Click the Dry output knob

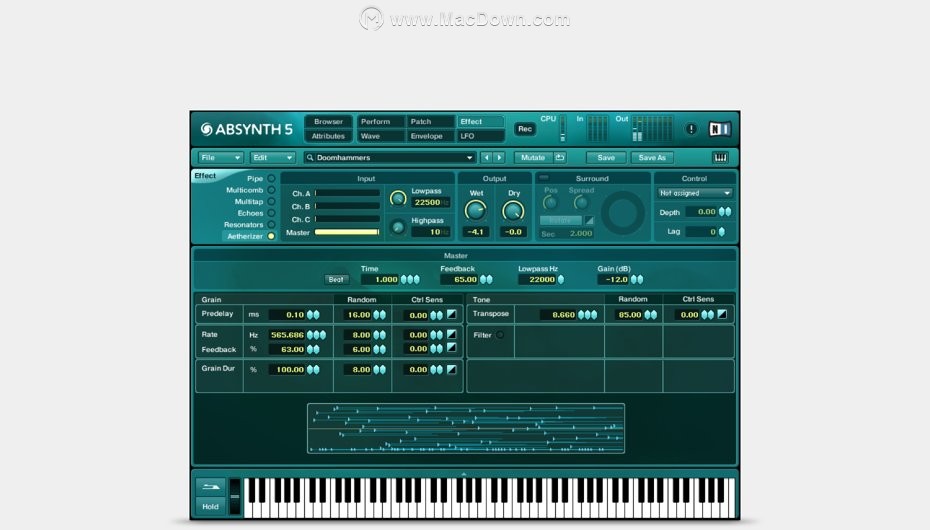[x=513, y=210]
